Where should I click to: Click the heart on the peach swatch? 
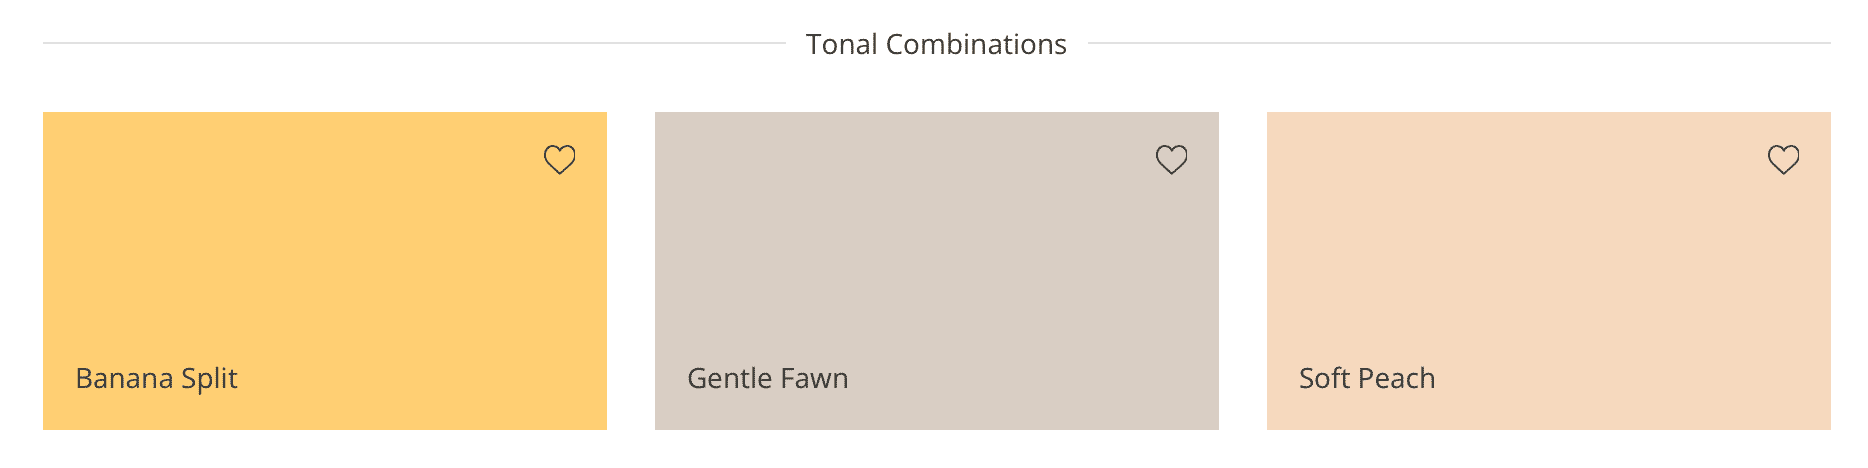point(1783,159)
